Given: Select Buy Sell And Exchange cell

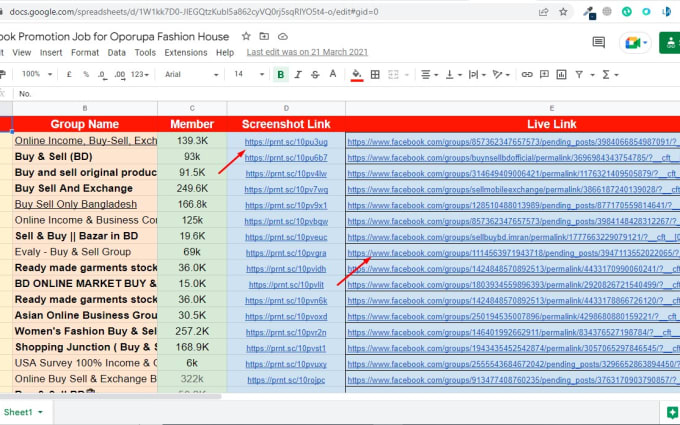Looking at the screenshot, I should pos(85,188).
